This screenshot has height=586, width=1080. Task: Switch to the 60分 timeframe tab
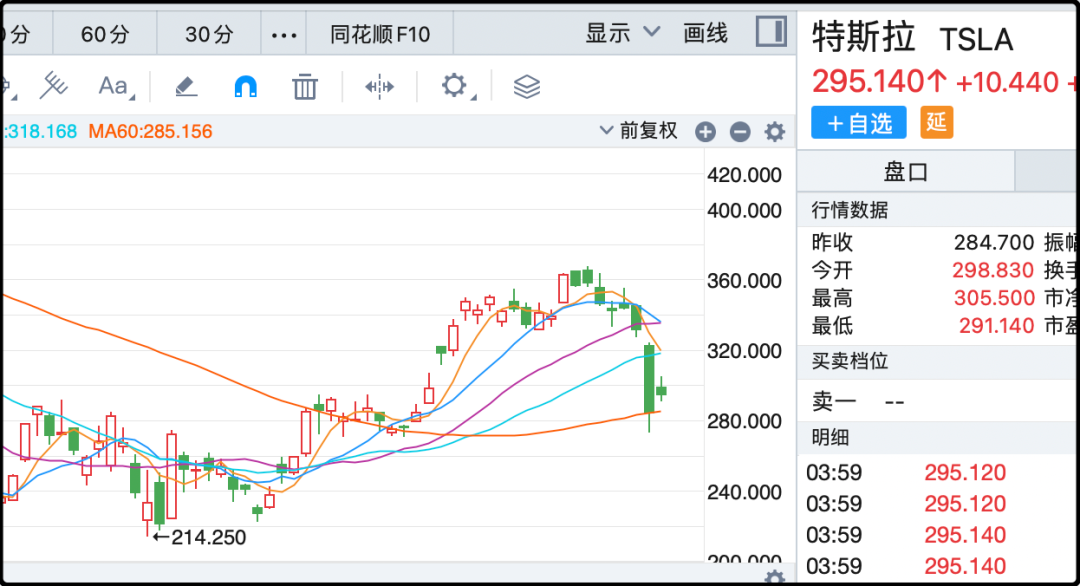105,34
